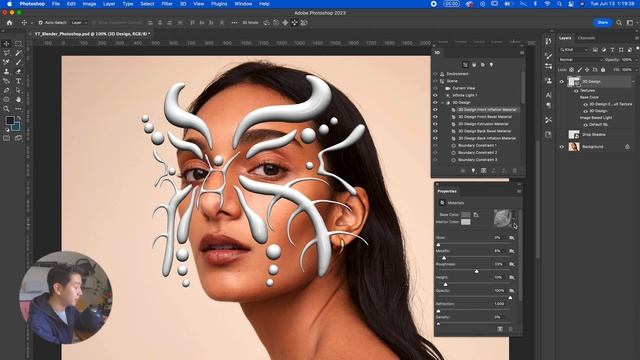Image resolution: width=640 pixels, height=360 pixels.
Task: Select the Move tool in toolbox
Action: click(x=6, y=44)
